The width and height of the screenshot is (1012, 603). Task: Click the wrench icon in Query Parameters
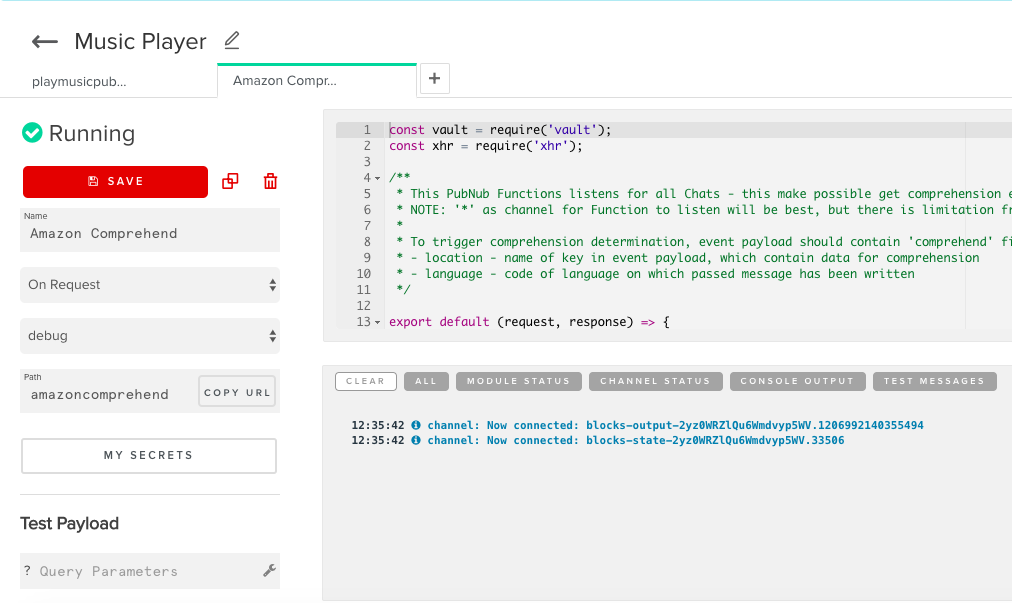tap(269, 570)
